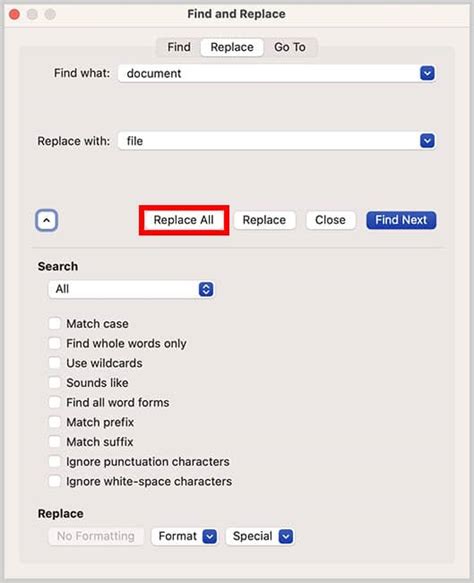Click inside the Replace with text field
The image size is (474, 583).
click(x=269, y=141)
